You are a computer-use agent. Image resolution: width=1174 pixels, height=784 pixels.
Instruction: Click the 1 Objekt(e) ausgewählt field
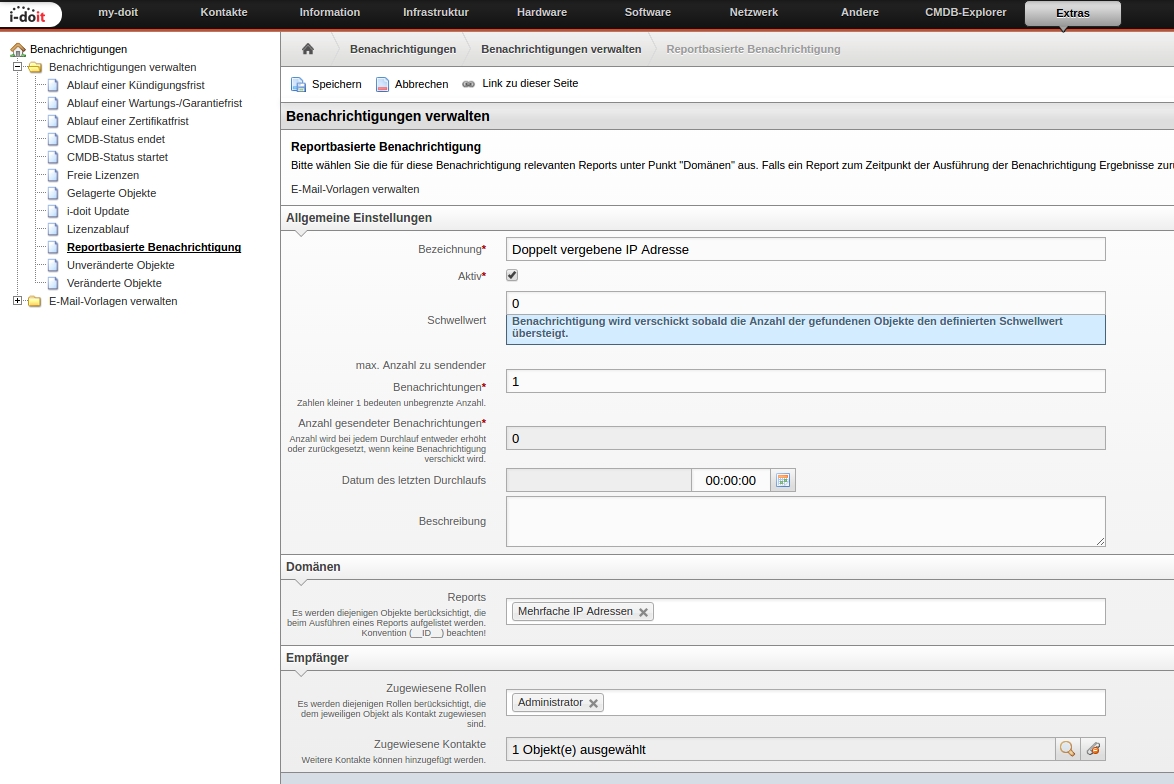780,749
